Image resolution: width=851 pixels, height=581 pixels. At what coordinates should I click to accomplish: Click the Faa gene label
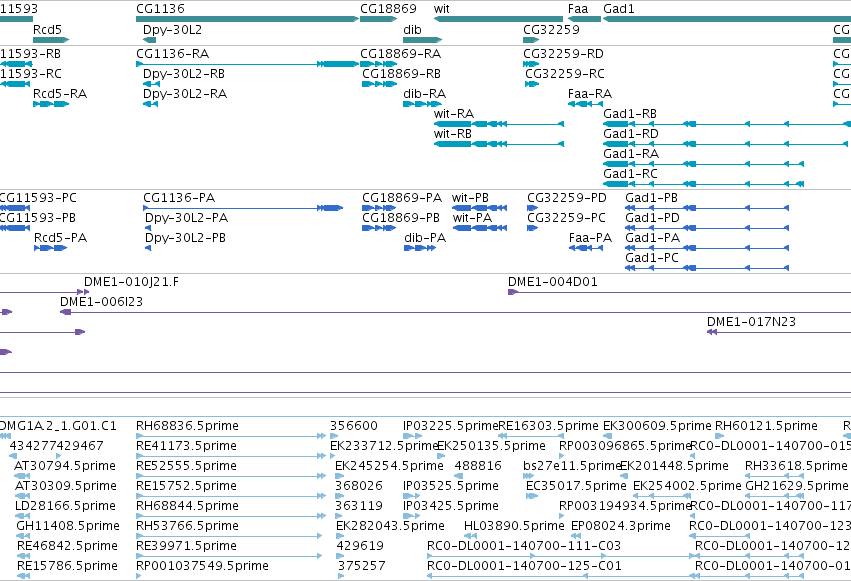[577, 9]
